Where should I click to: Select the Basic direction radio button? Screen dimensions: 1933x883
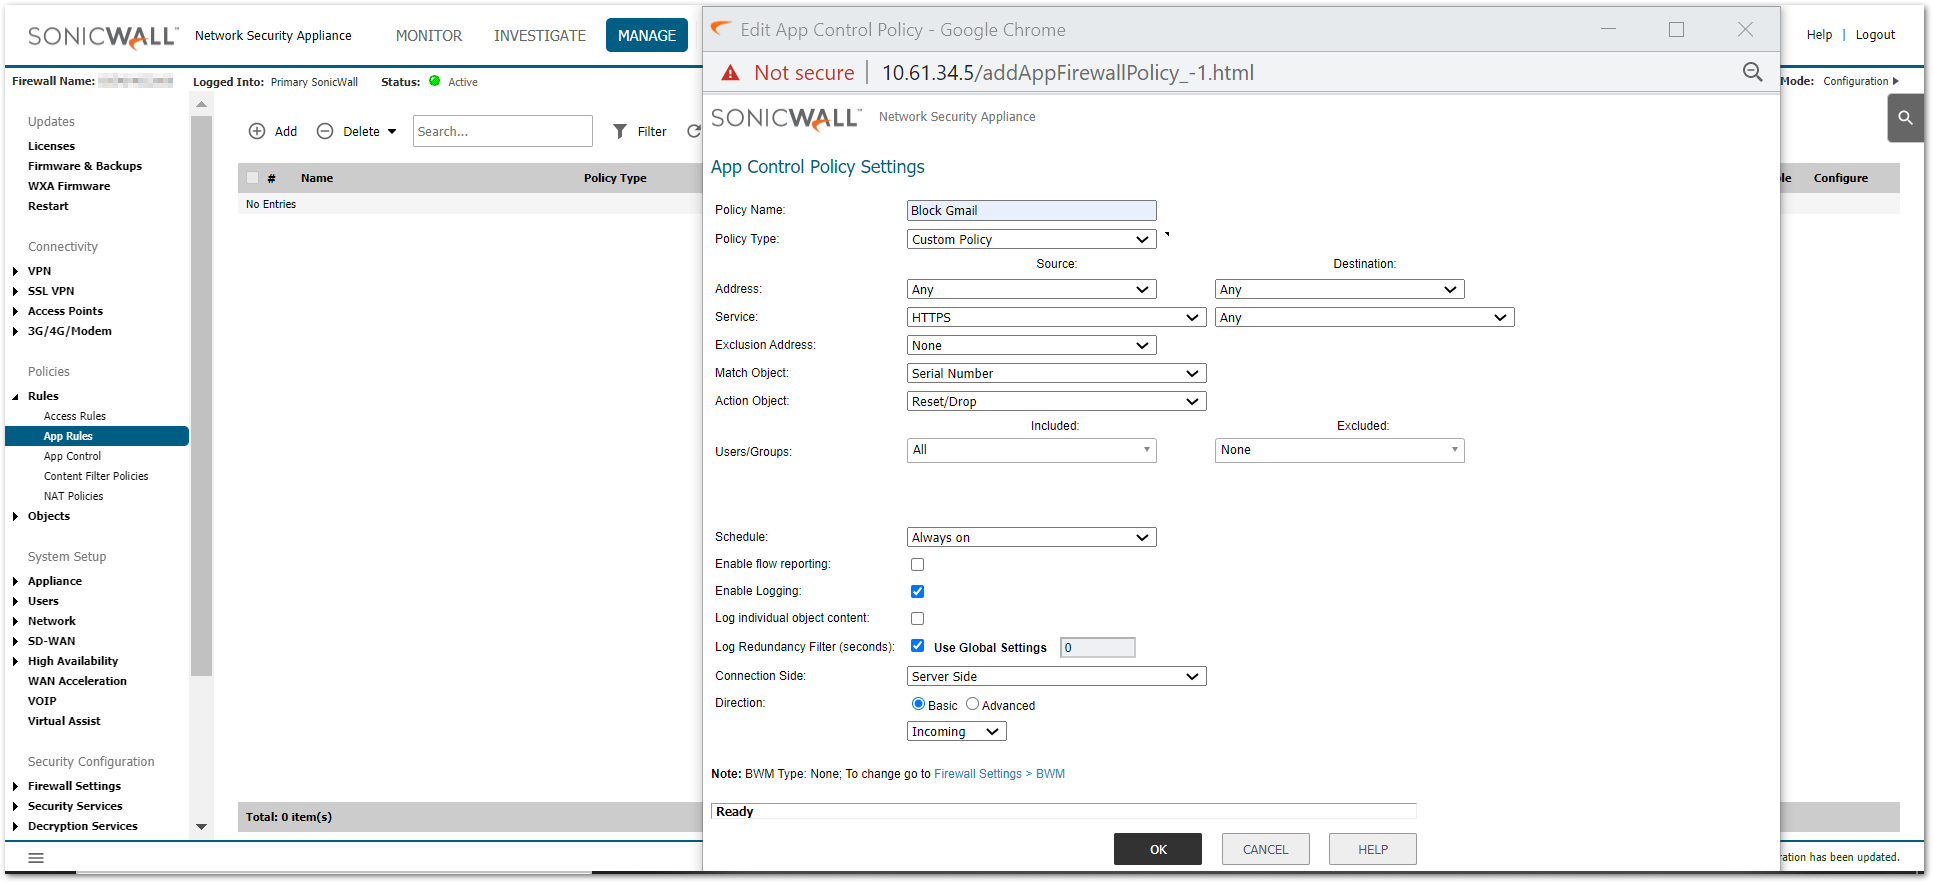[x=918, y=704]
